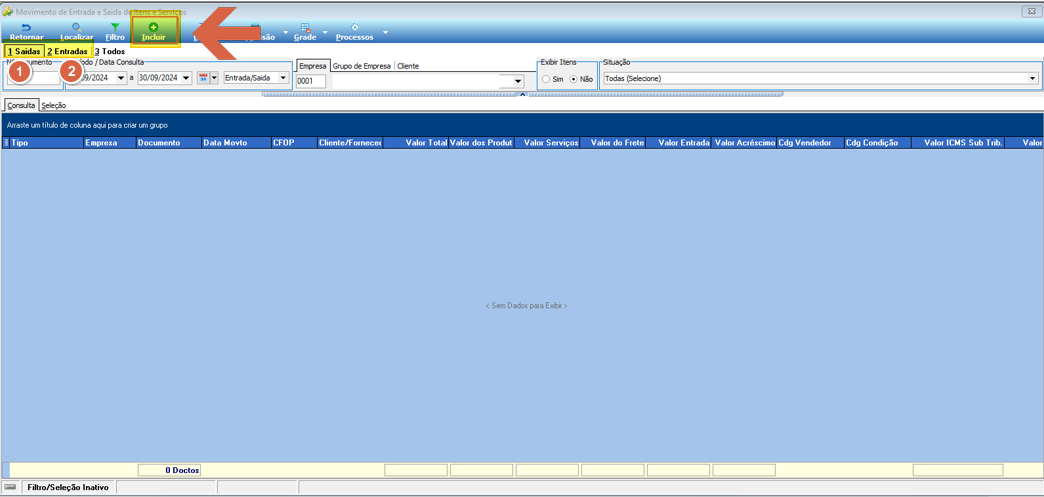1044x497 pixels.
Task: Select the Sim radio for Exibir Itens
Action: (x=547, y=79)
